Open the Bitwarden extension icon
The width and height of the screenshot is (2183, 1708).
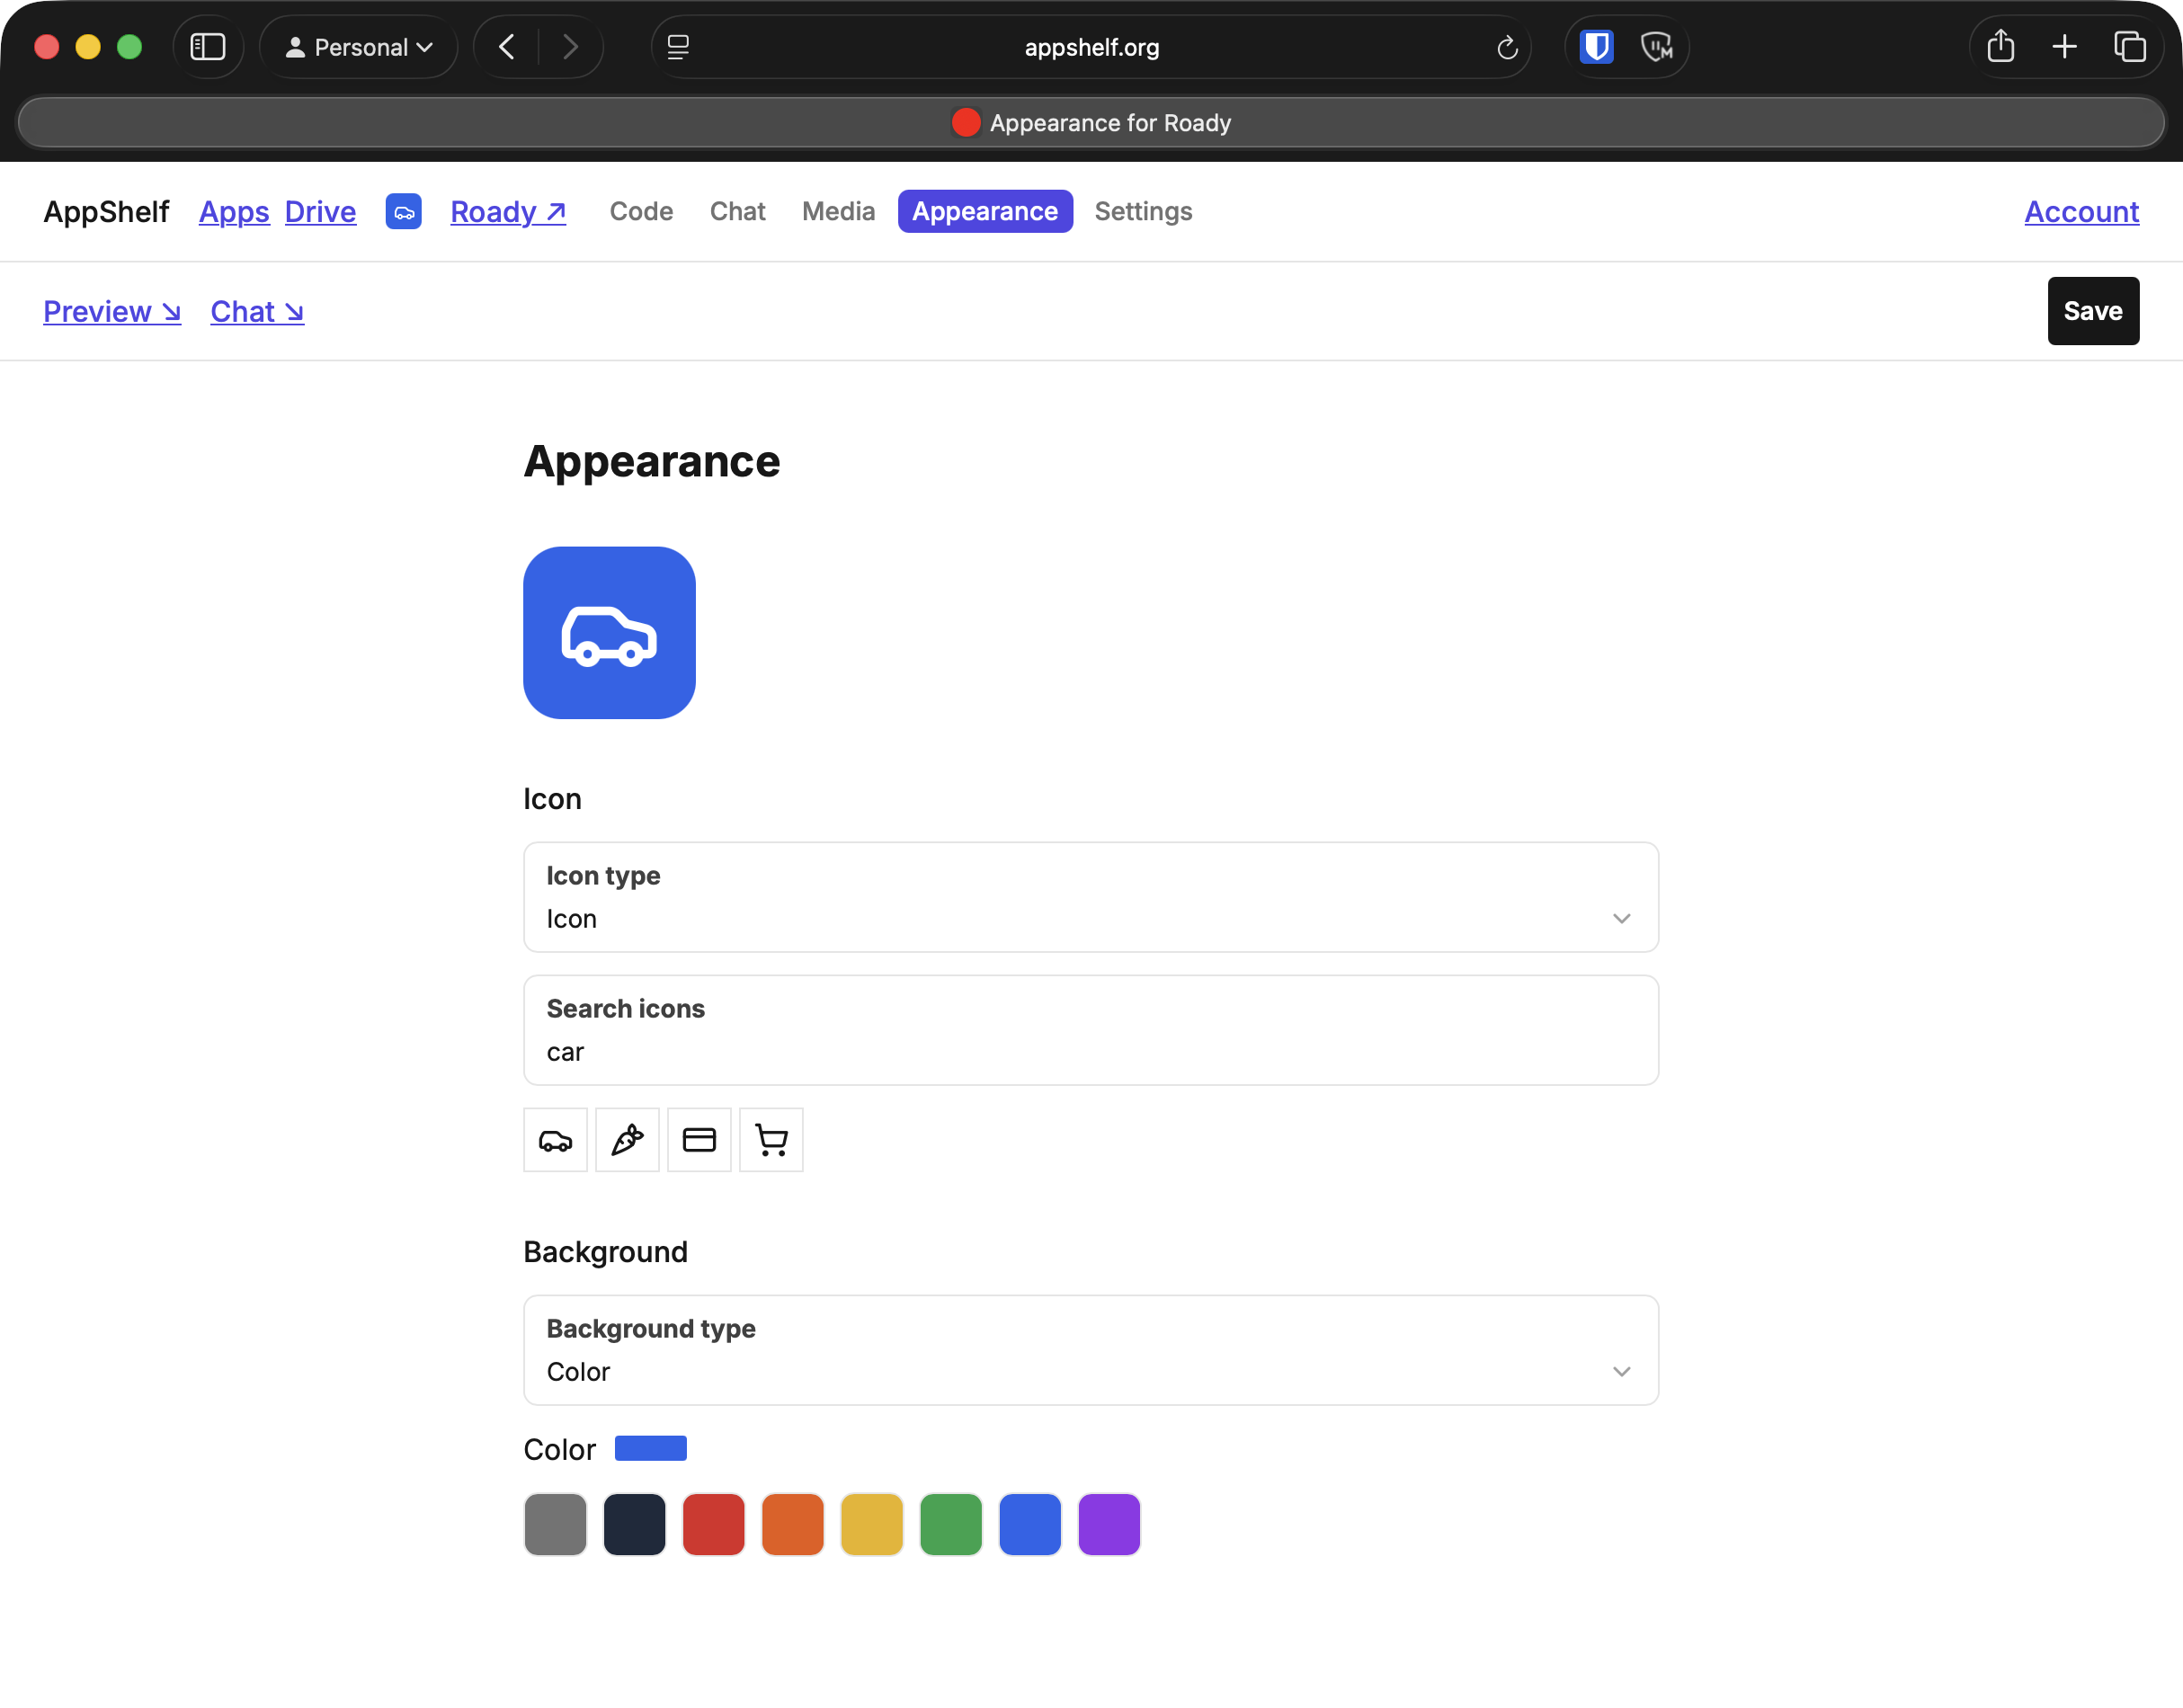click(x=1596, y=47)
